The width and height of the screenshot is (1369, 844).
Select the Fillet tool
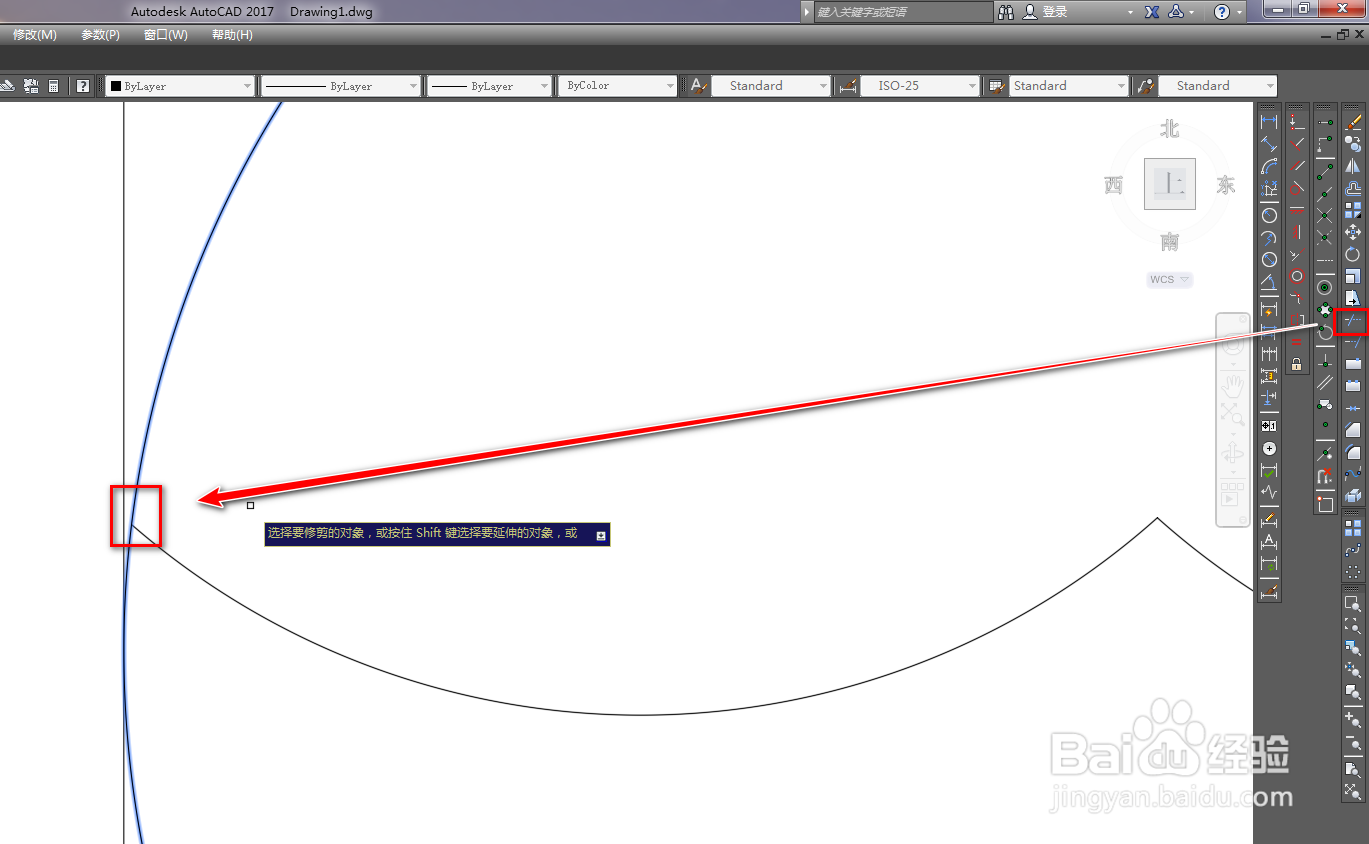point(1353,451)
